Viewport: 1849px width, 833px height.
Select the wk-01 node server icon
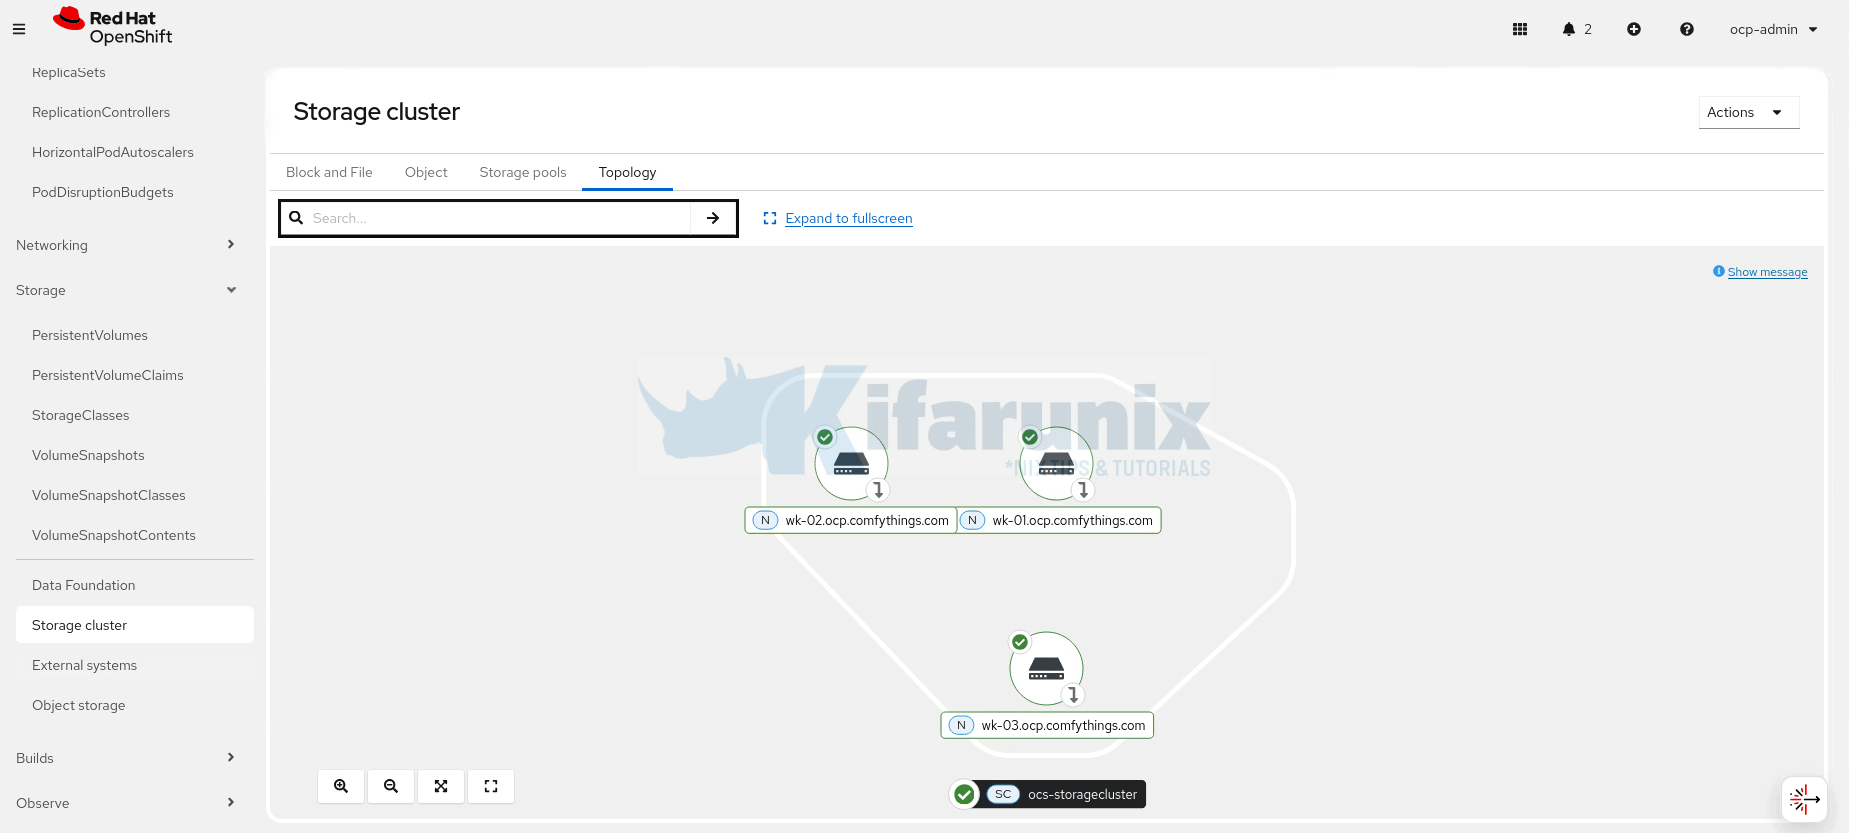coord(1056,463)
